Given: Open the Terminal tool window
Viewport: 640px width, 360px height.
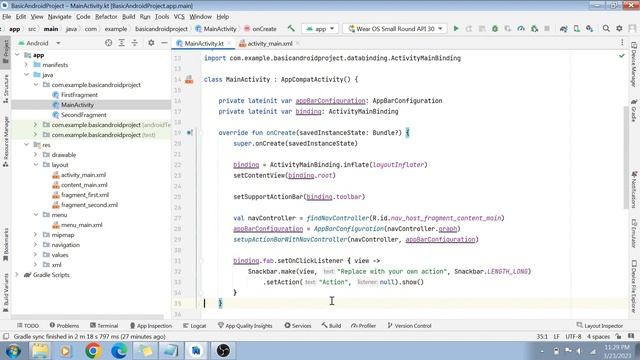Looking at the screenshot, I should (104, 326).
